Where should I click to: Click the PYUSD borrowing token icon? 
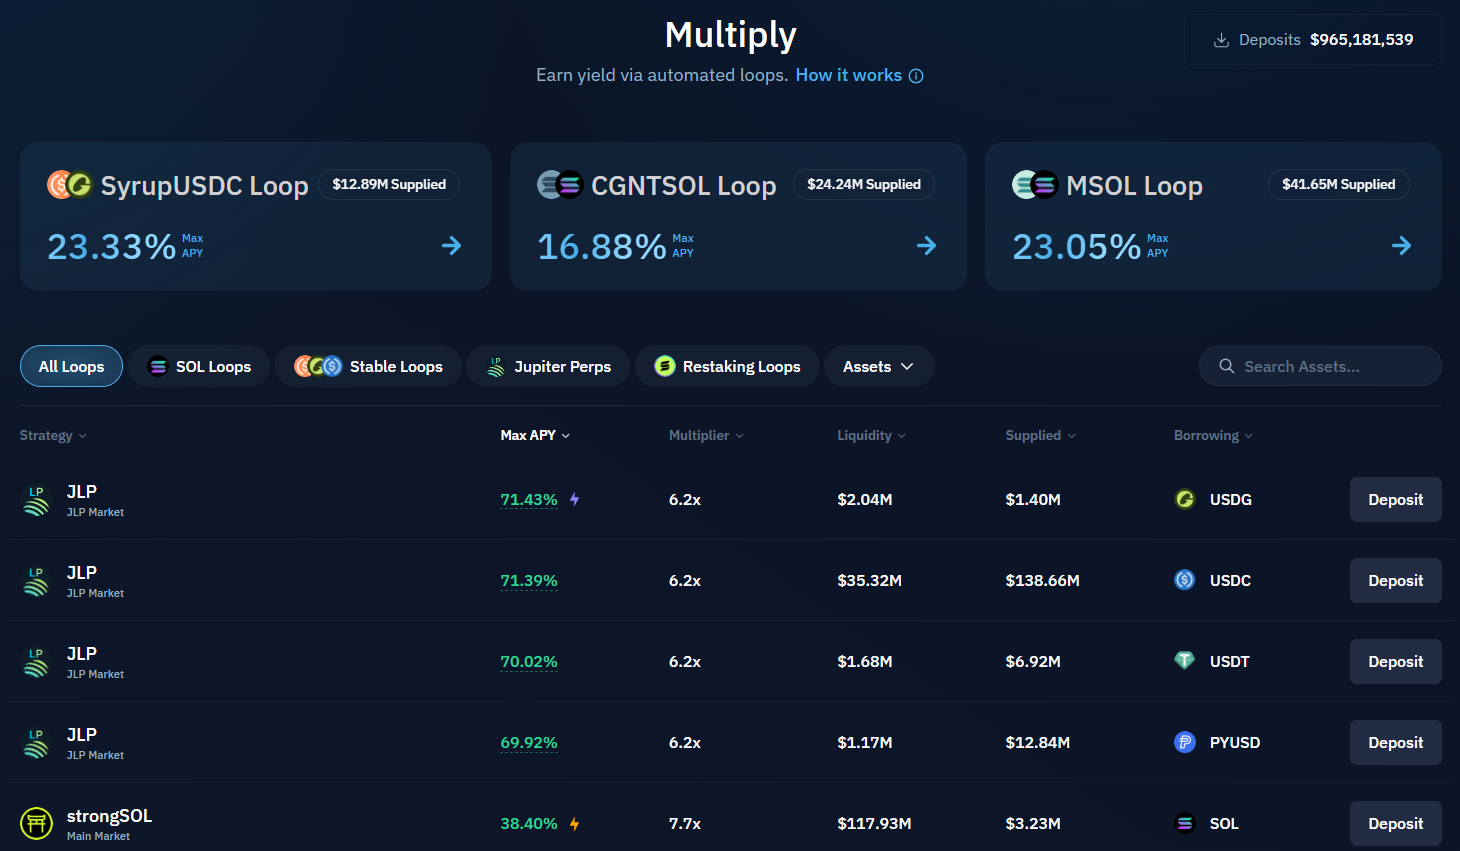tap(1185, 742)
